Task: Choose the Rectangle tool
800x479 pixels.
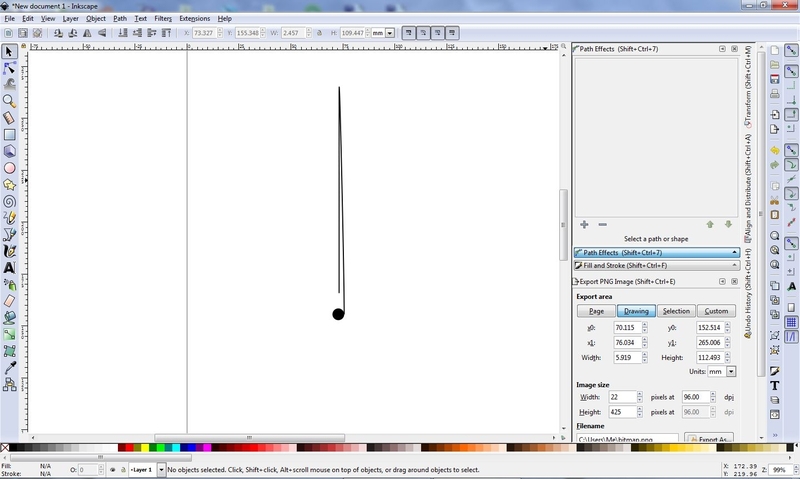Action: point(10,135)
